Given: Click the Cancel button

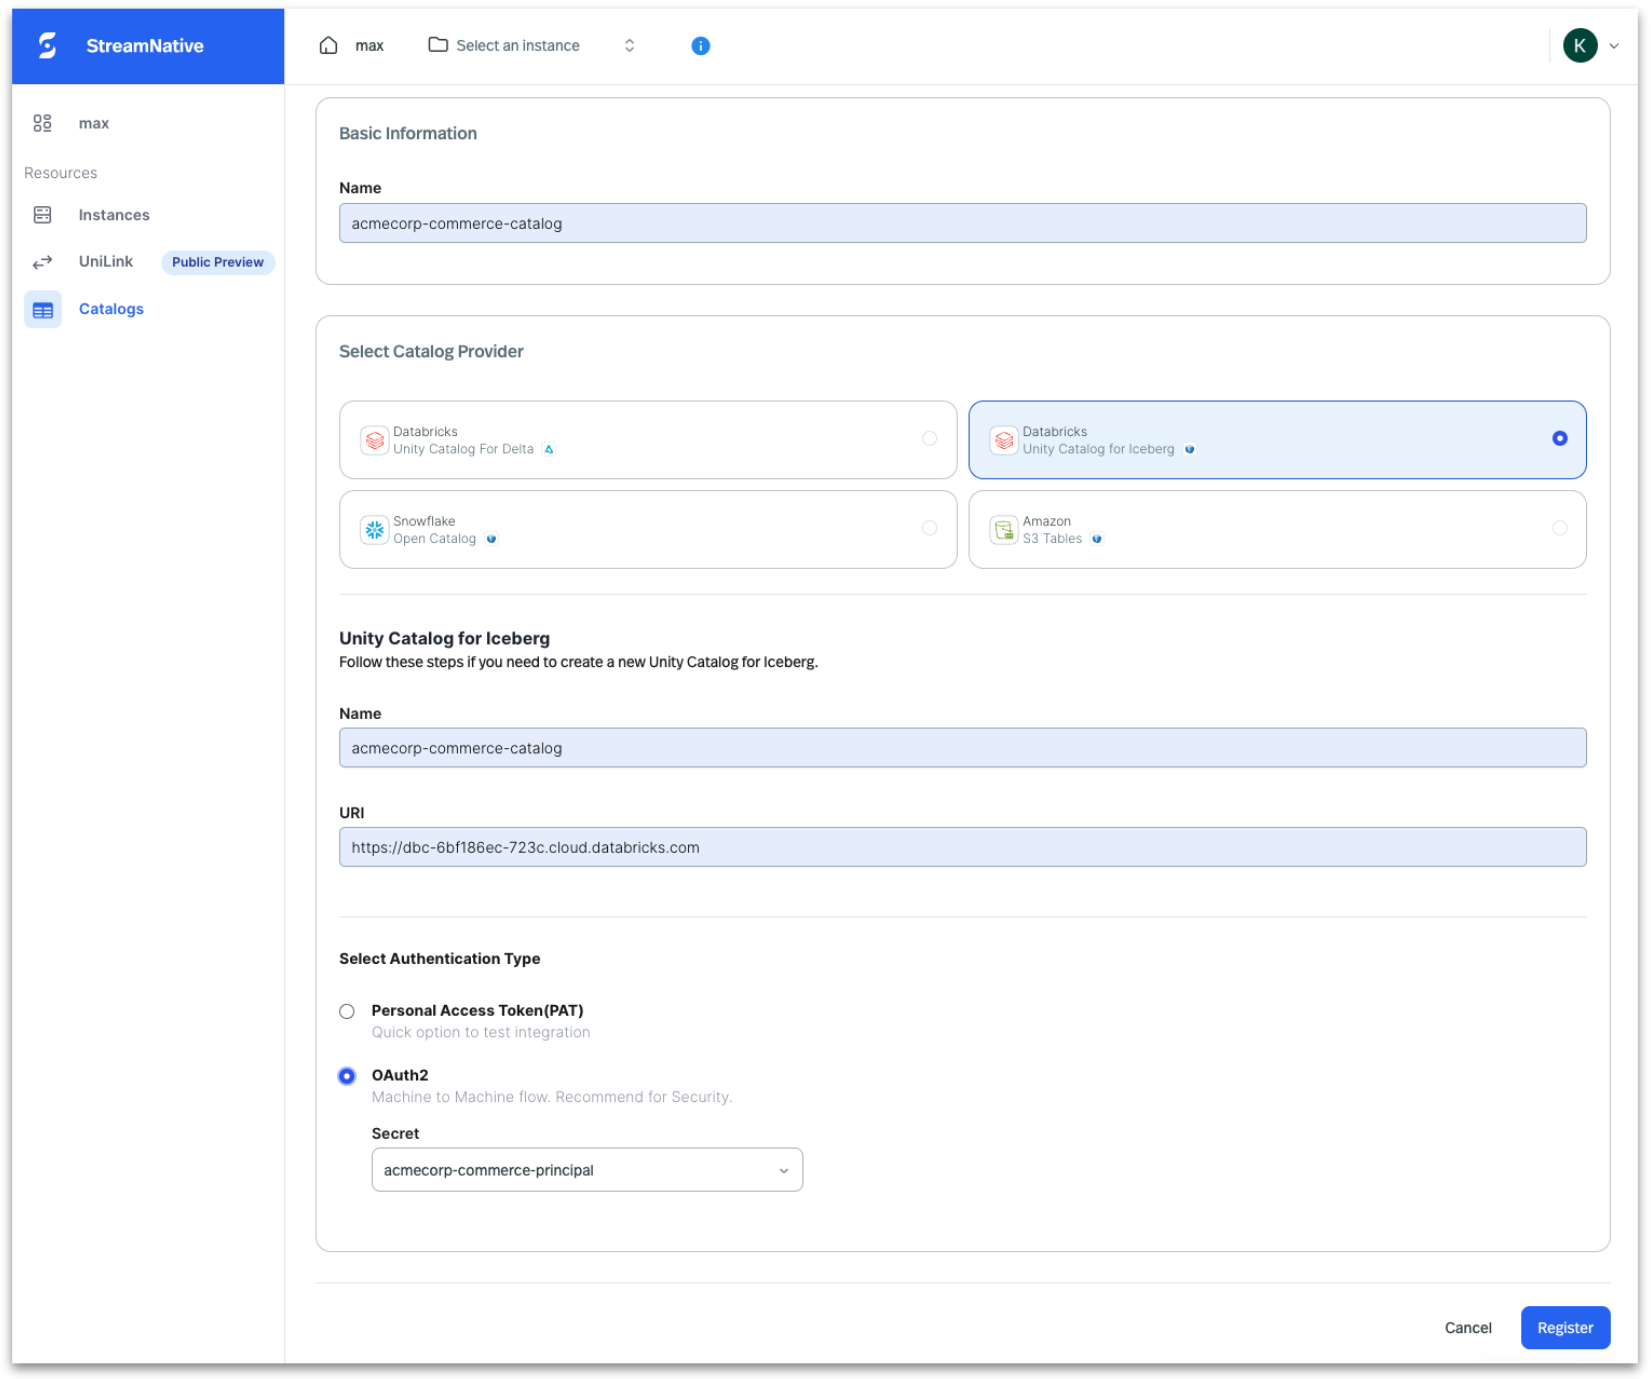Looking at the screenshot, I should [x=1467, y=1327].
